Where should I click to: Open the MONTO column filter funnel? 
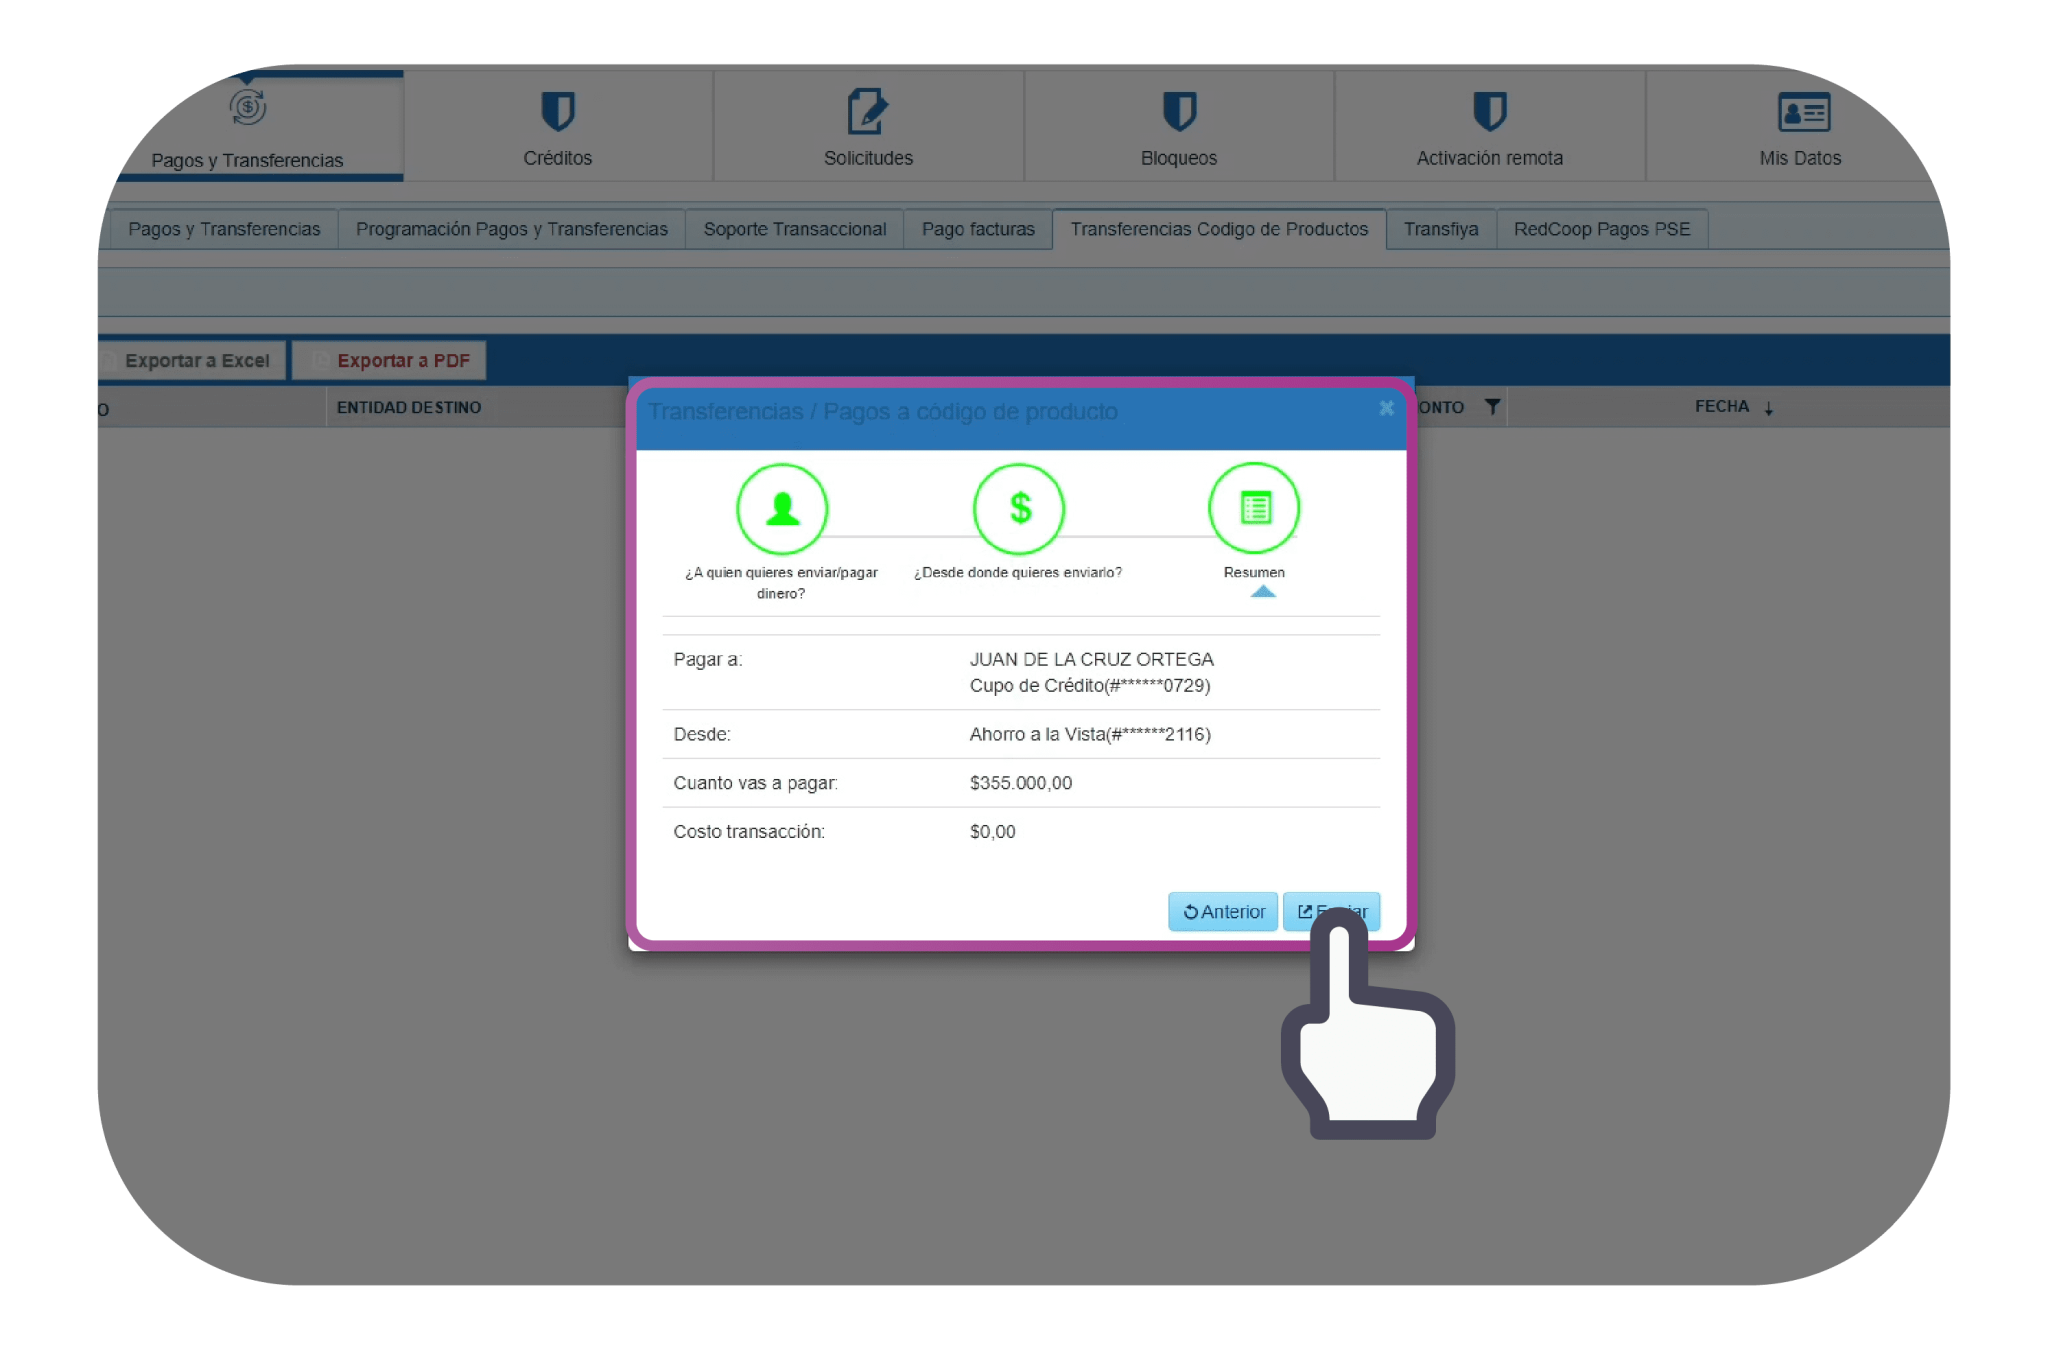click(x=1492, y=407)
